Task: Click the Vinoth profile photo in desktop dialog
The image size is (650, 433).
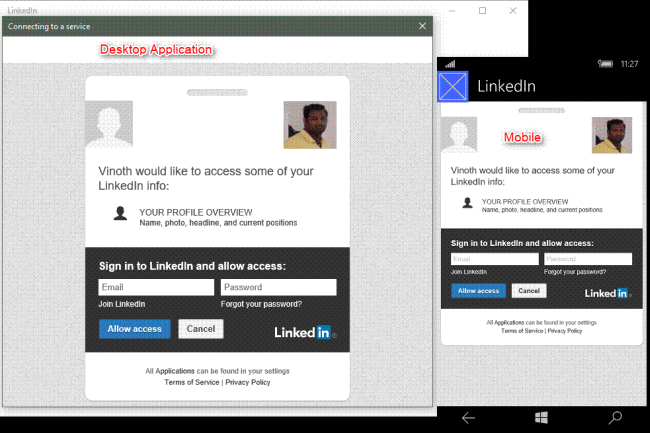Action: (310, 125)
